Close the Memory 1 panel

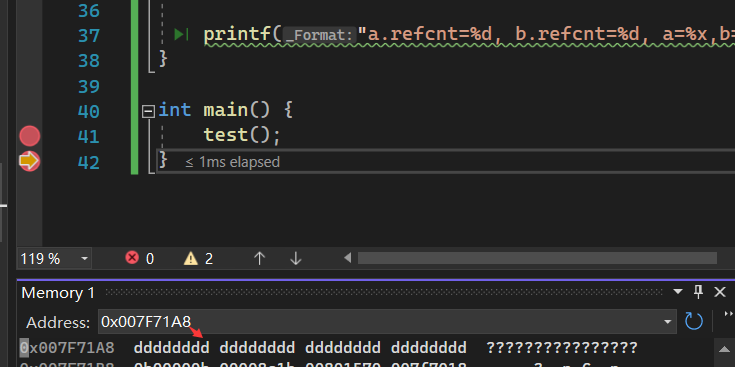click(x=720, y=292)
